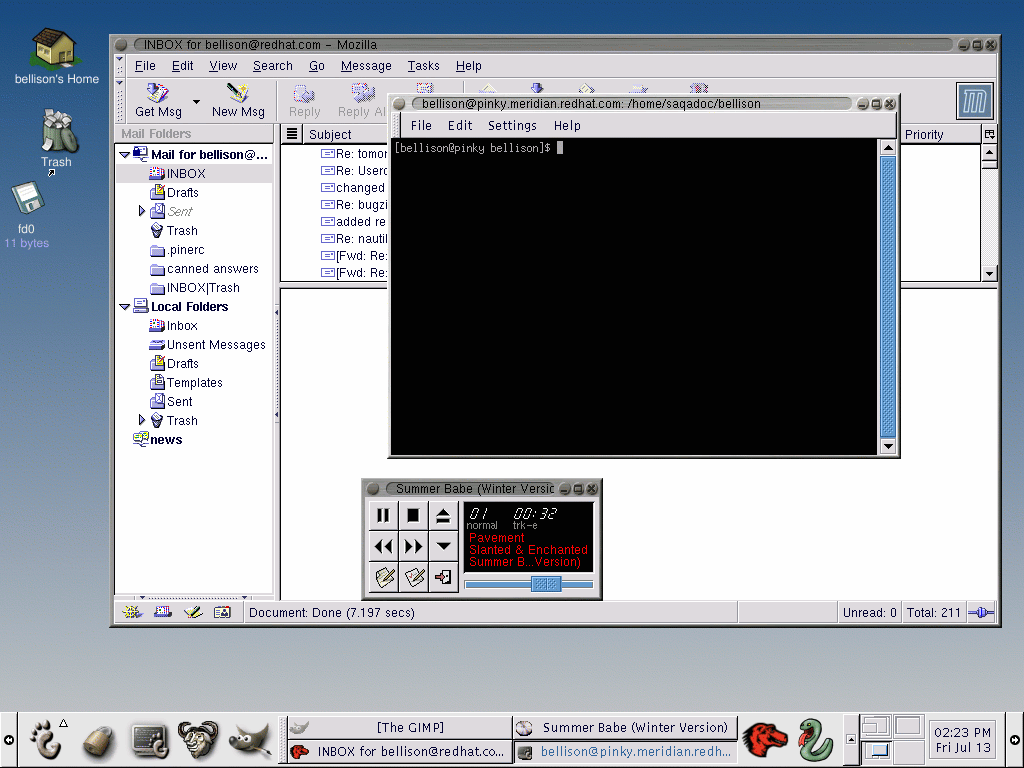Pause the CD player track
The width and height of the screenshot is (1024, 768).
point(383,516)
